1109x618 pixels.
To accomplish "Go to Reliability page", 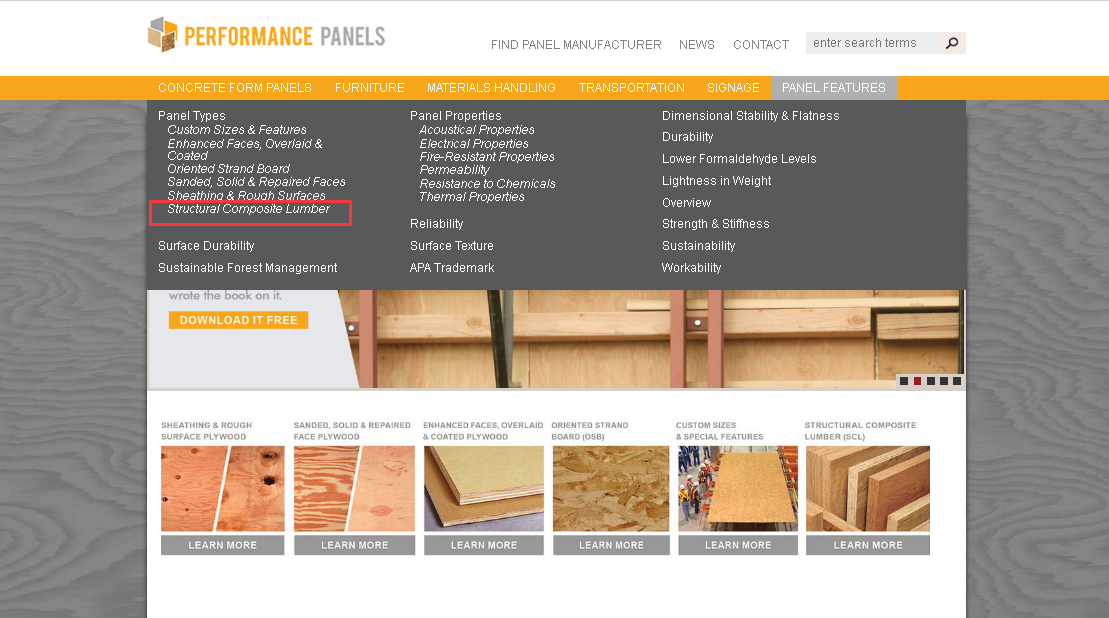I will (x=436, y=223).
